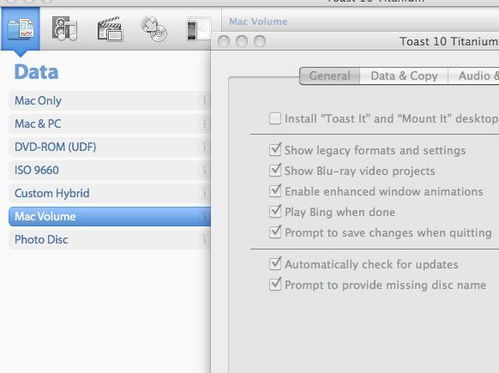Toggle Prompt to provide missing disc name

point(275,284)
